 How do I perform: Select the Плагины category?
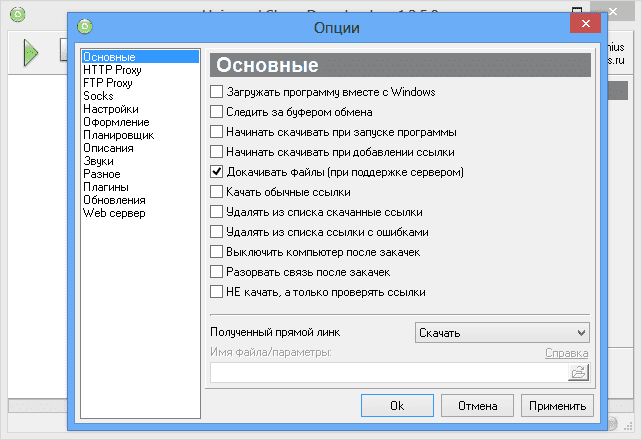[x=106, y=187]
